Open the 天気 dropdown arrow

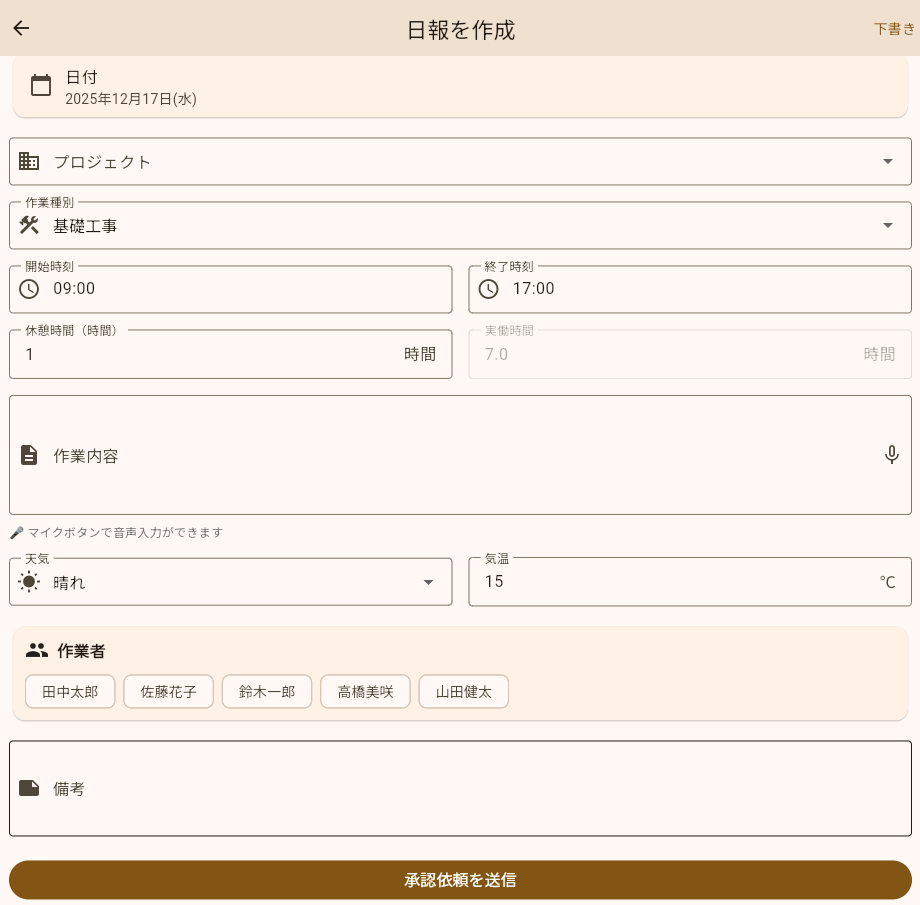[x=428, y=582]
